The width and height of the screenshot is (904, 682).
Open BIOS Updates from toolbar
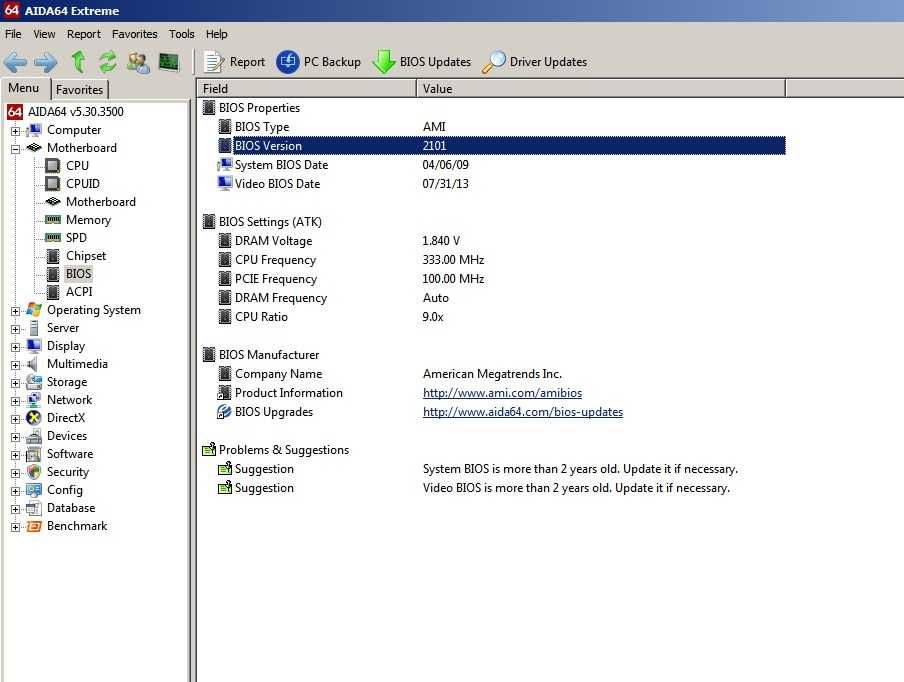pos(421,62)
